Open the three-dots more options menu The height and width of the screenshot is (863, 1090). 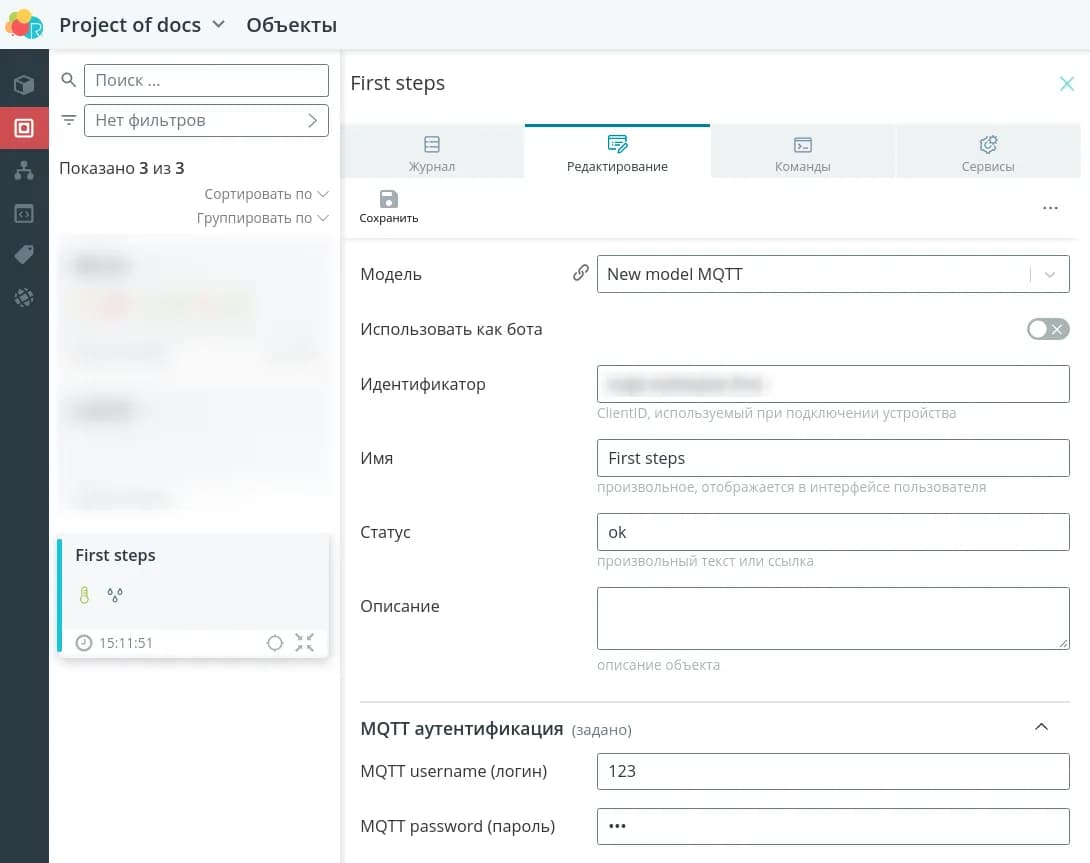point(1050,208)
